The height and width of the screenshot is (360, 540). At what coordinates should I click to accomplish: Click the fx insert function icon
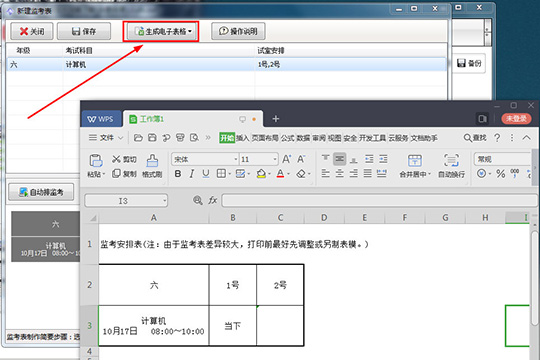tap(212, 200)
